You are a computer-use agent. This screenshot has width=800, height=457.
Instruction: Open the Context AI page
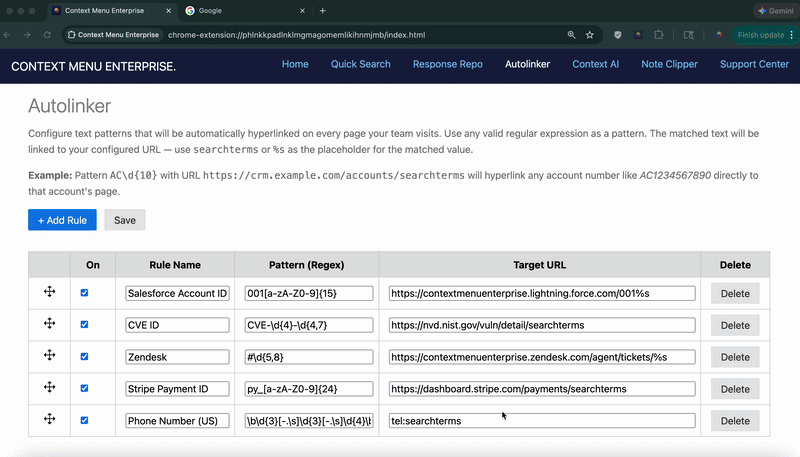point(595,64)
